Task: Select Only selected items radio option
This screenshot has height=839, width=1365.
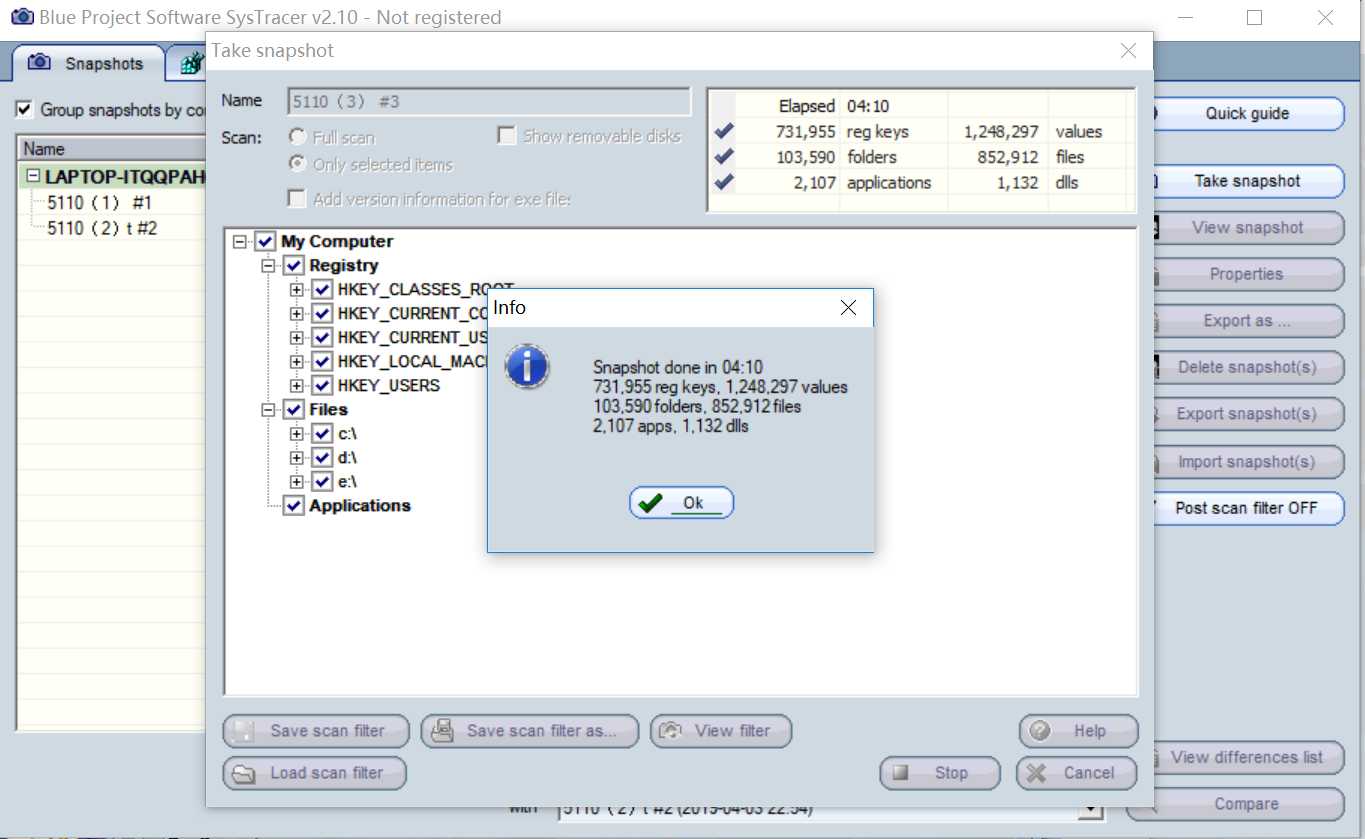Action: [x=297, y=164]
